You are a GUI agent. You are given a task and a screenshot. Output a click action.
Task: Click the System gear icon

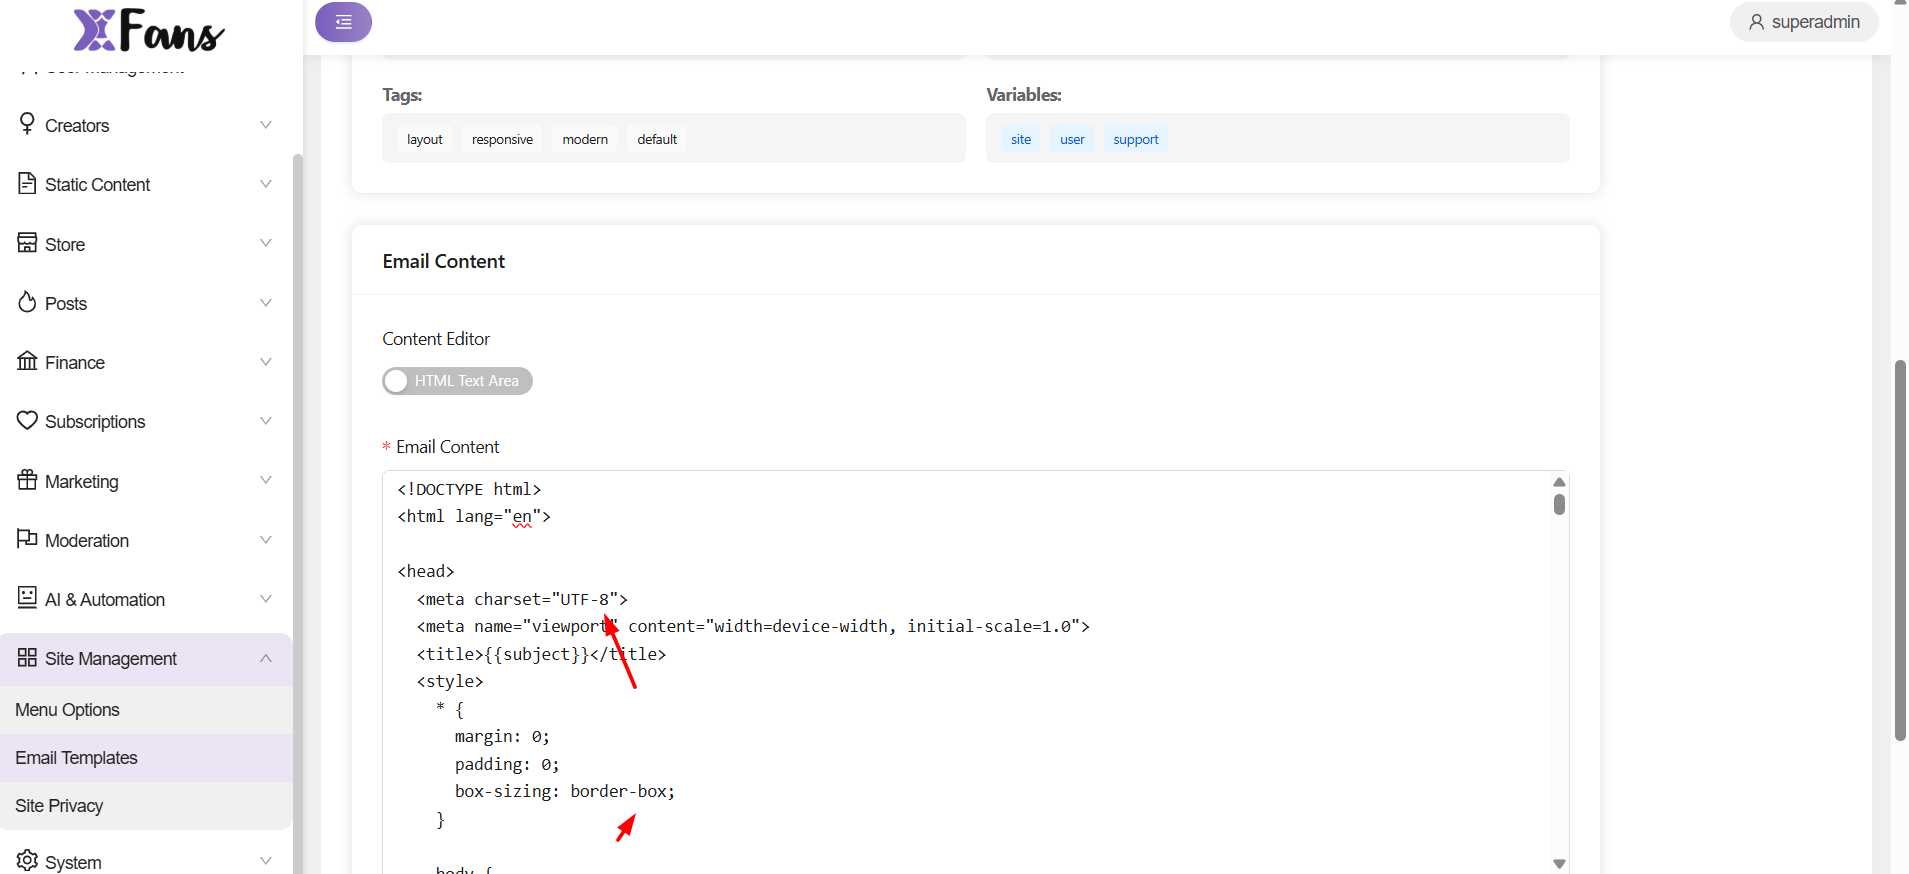(27, 861)
